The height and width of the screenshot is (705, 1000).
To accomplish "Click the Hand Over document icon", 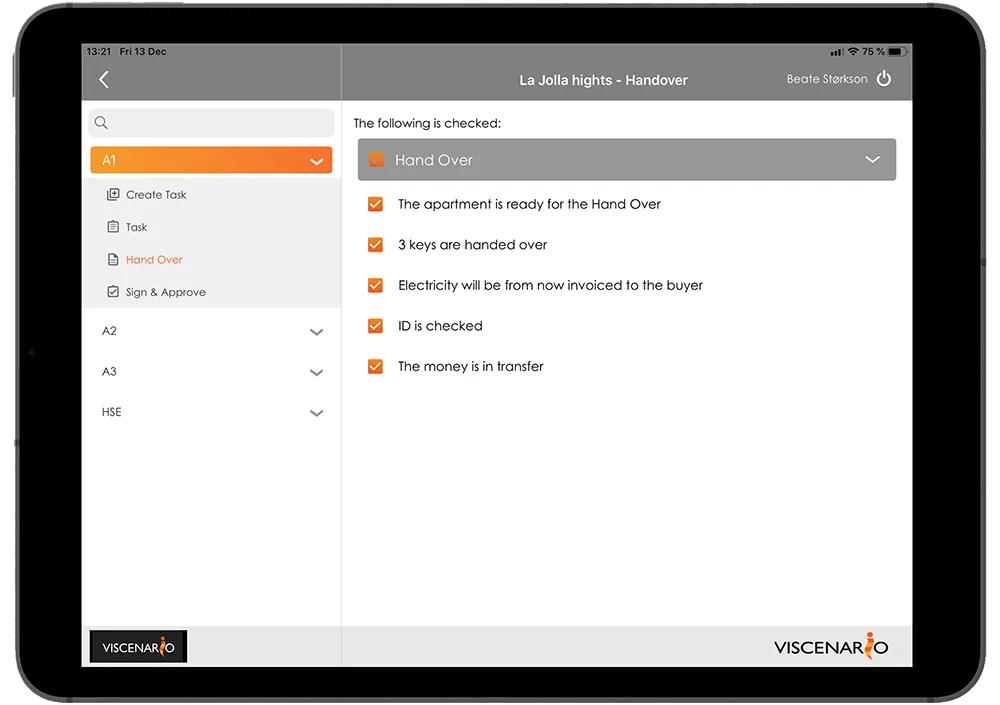I will [113, 259].
